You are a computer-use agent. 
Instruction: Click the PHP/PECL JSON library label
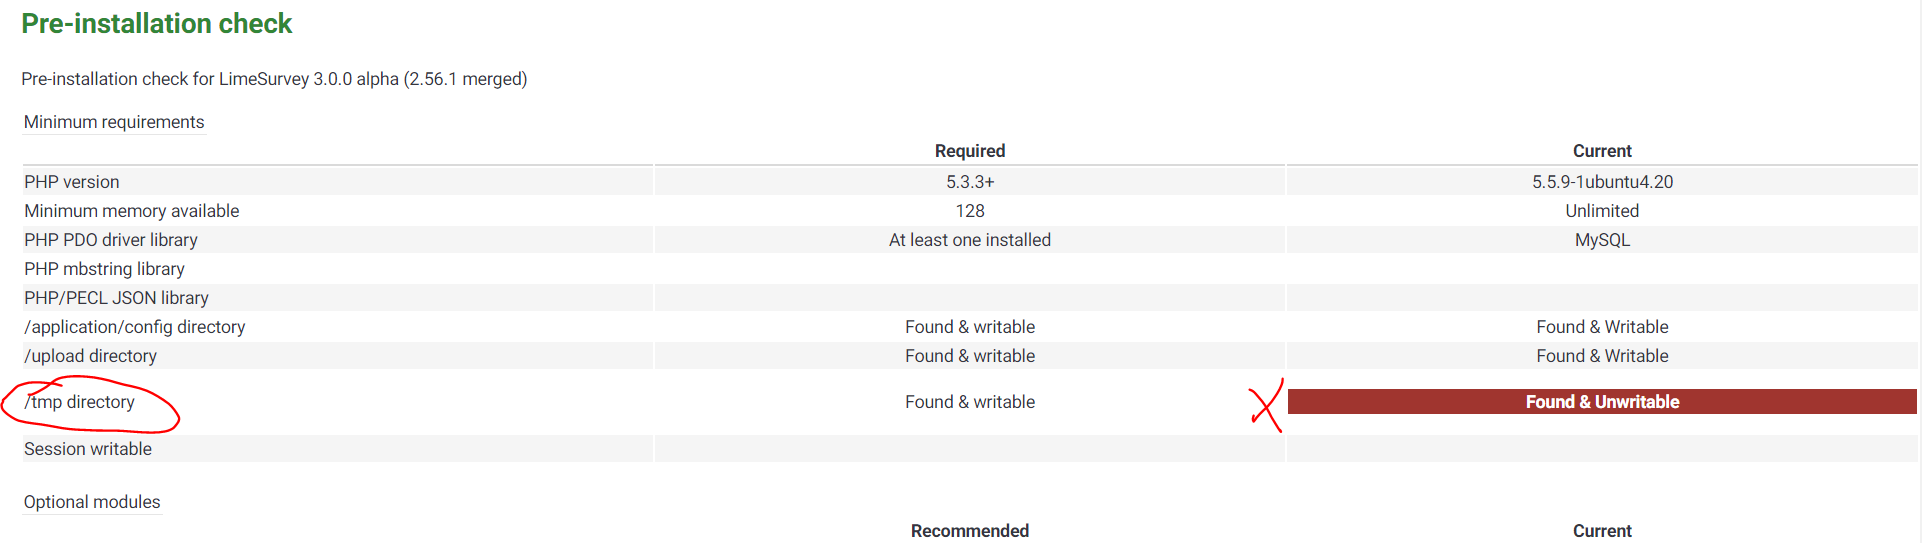coord(117,298)
